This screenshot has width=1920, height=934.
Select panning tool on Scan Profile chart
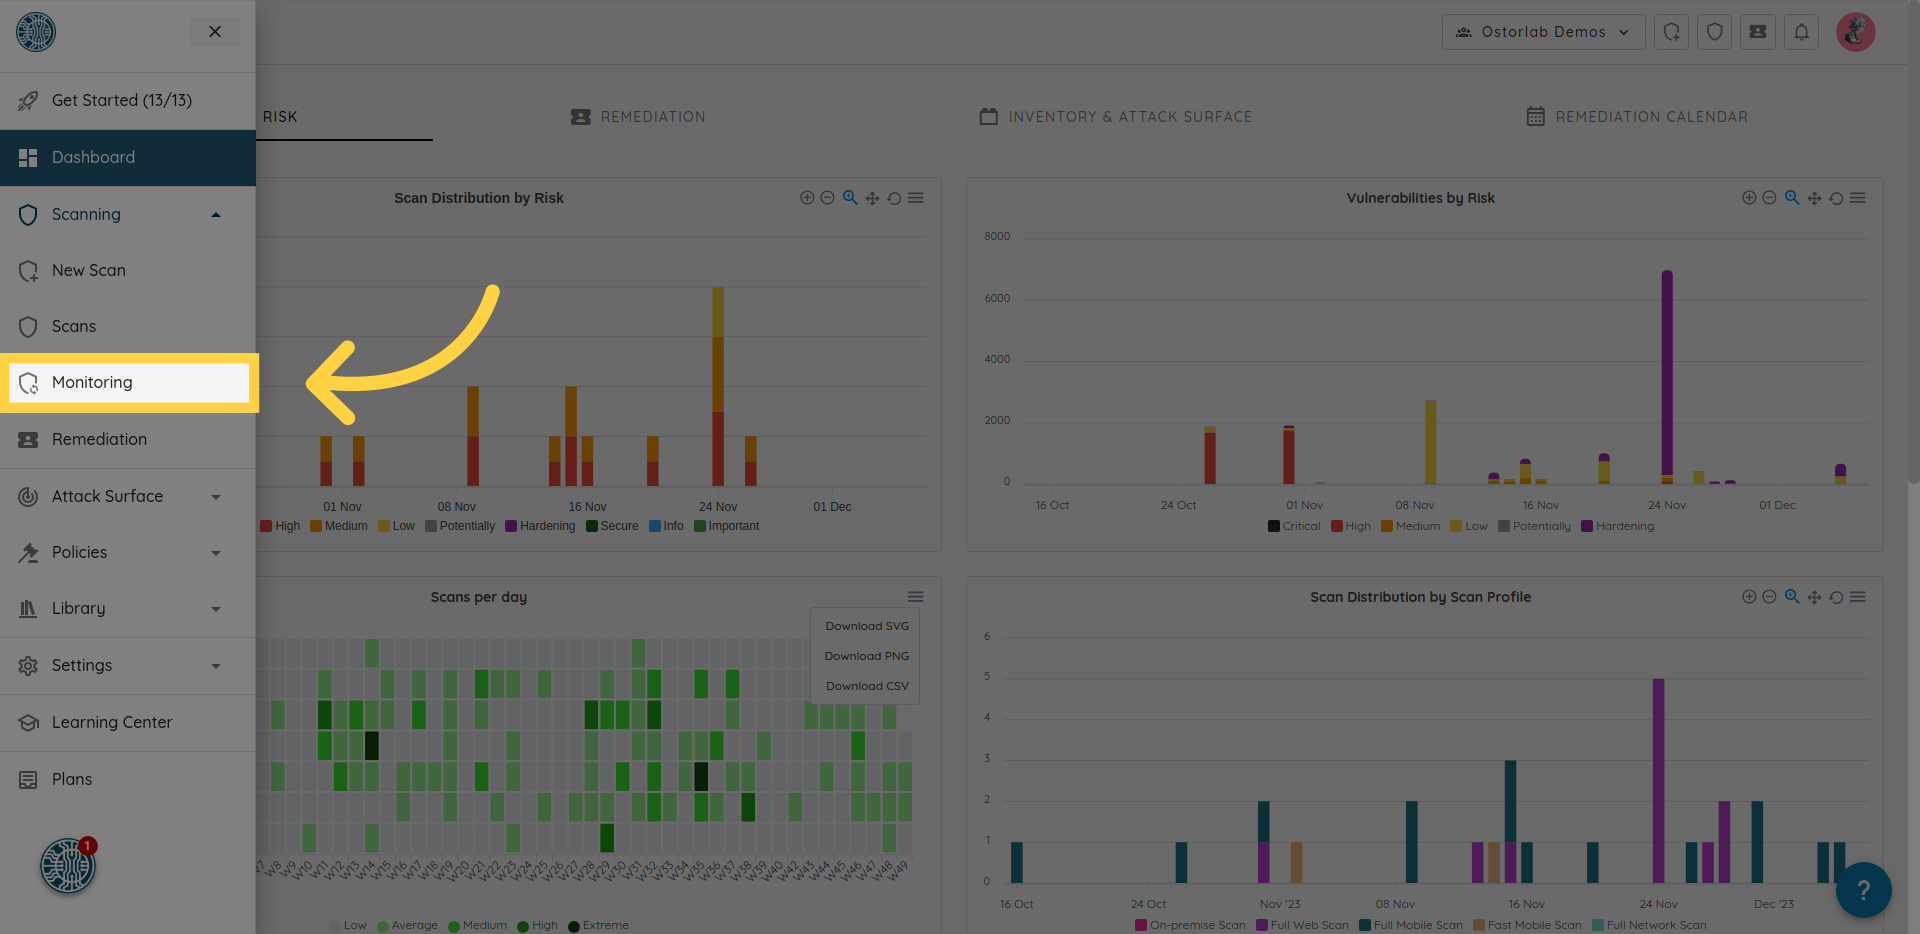coord(1814,597)
